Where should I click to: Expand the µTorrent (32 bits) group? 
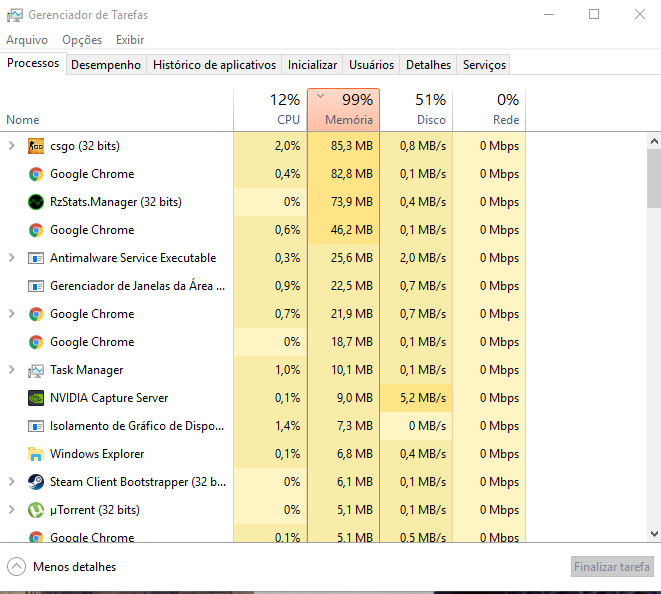pos(12,510)
